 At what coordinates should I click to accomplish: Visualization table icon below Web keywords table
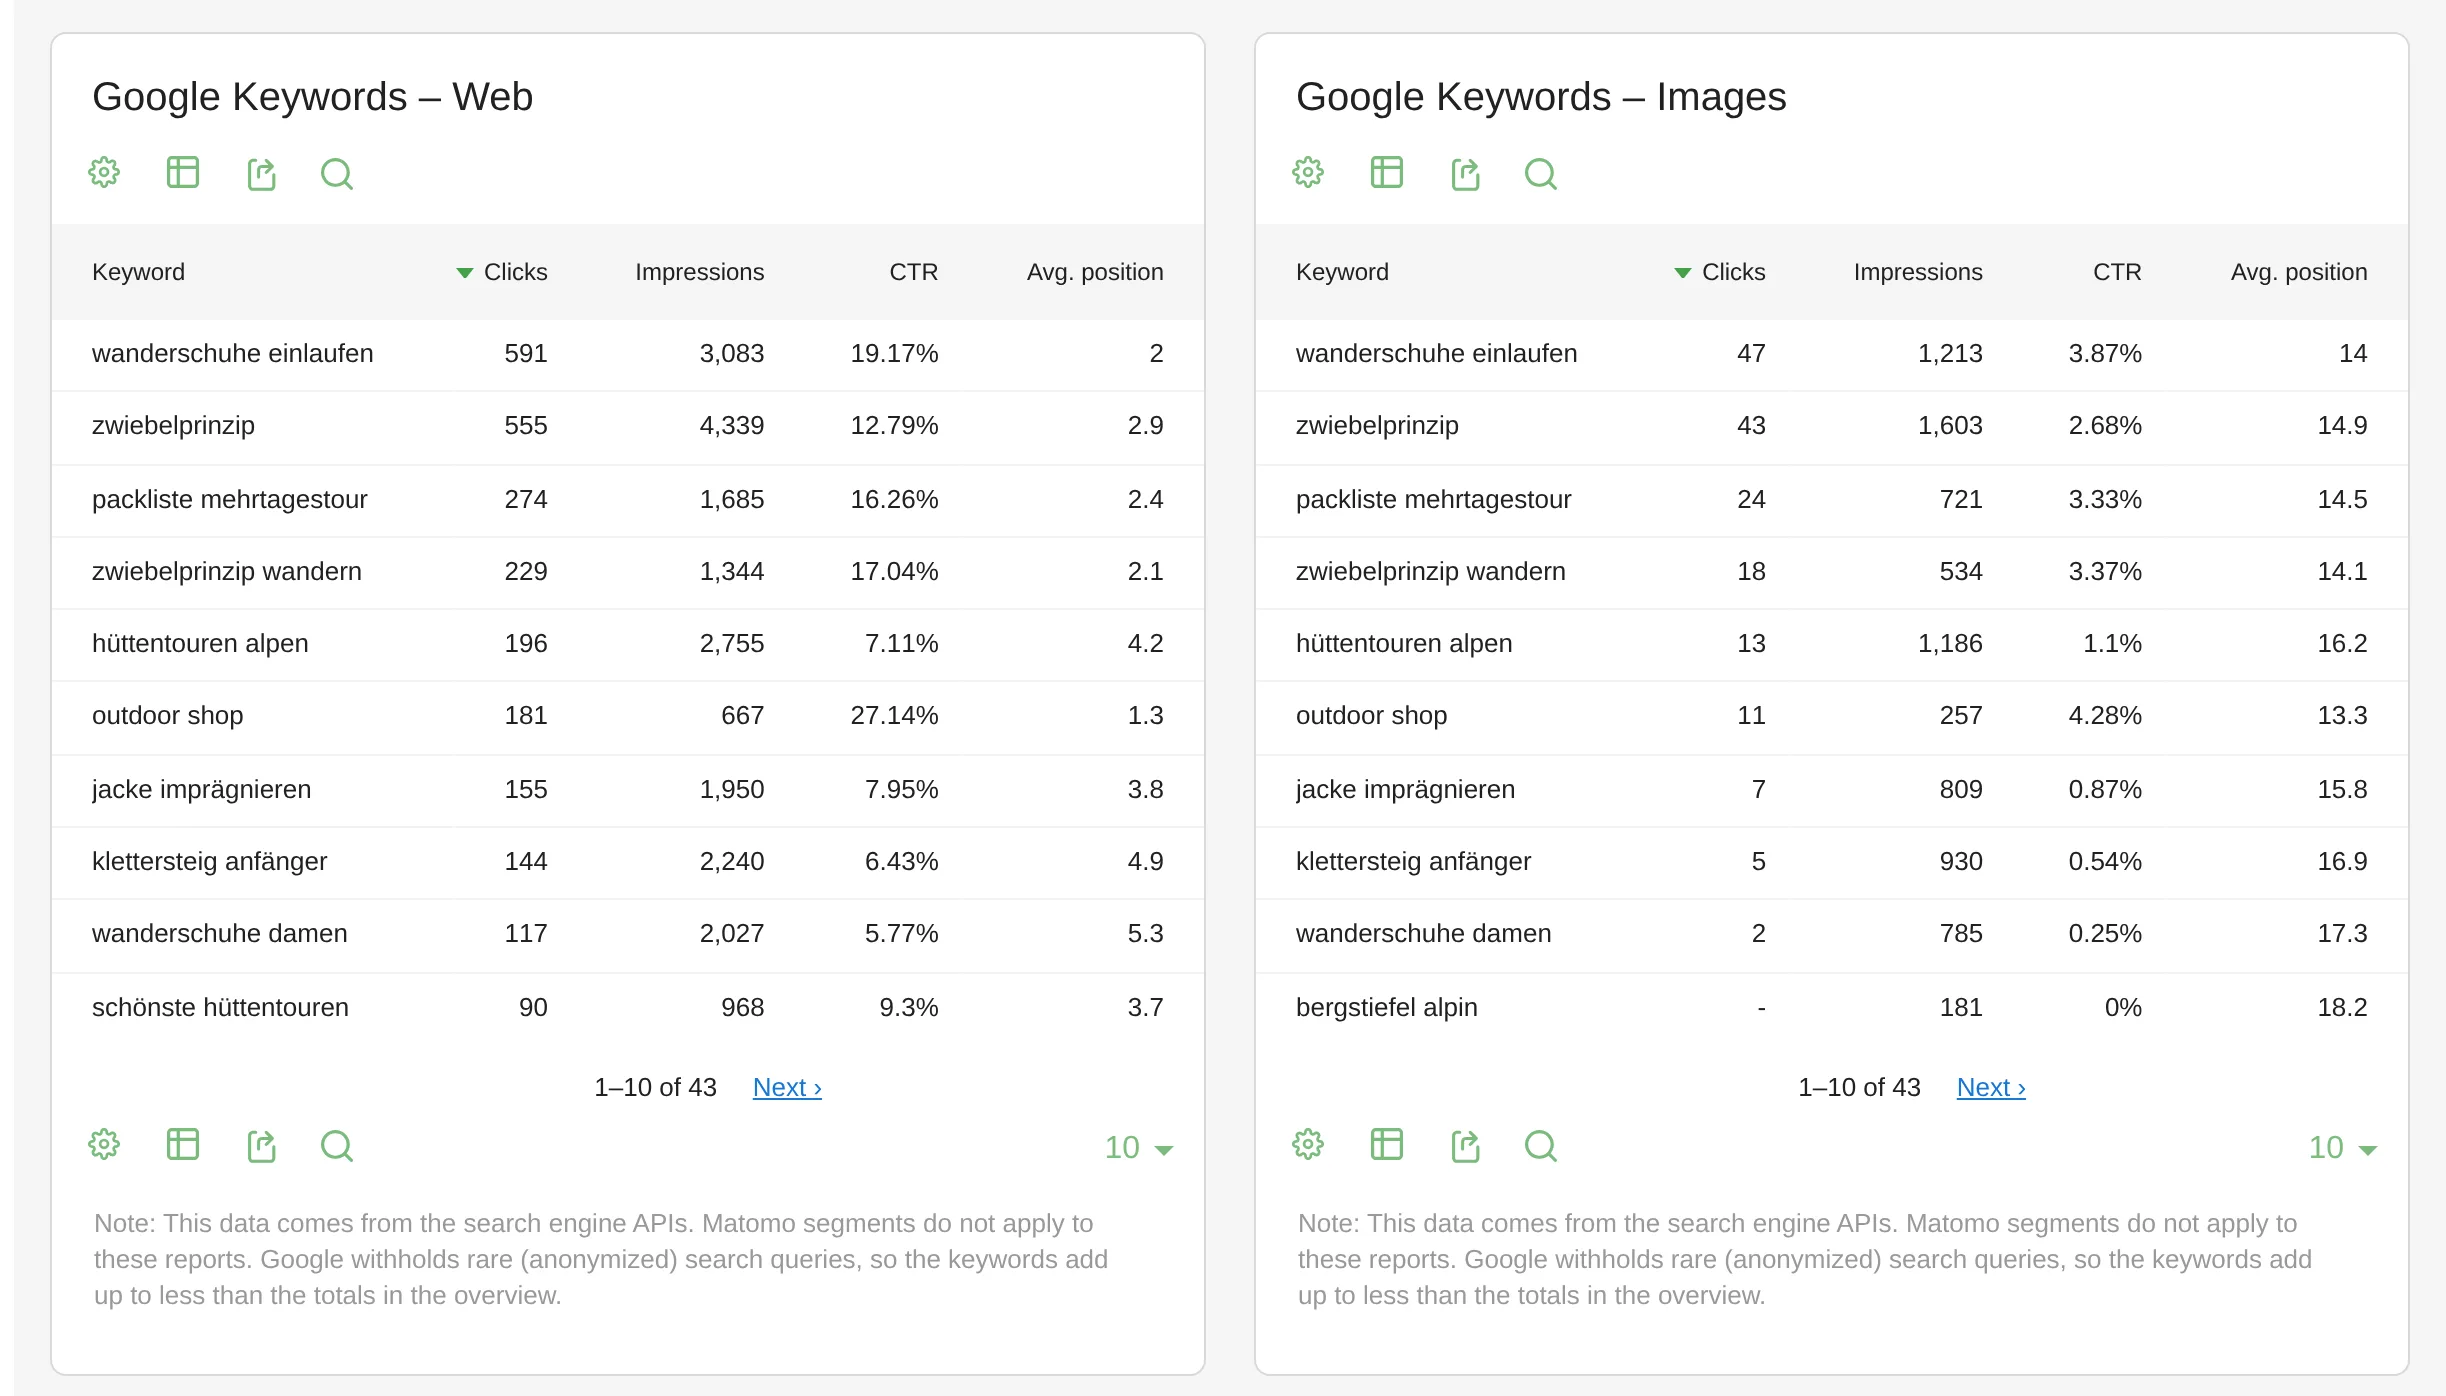click(x=183, y=1145)
